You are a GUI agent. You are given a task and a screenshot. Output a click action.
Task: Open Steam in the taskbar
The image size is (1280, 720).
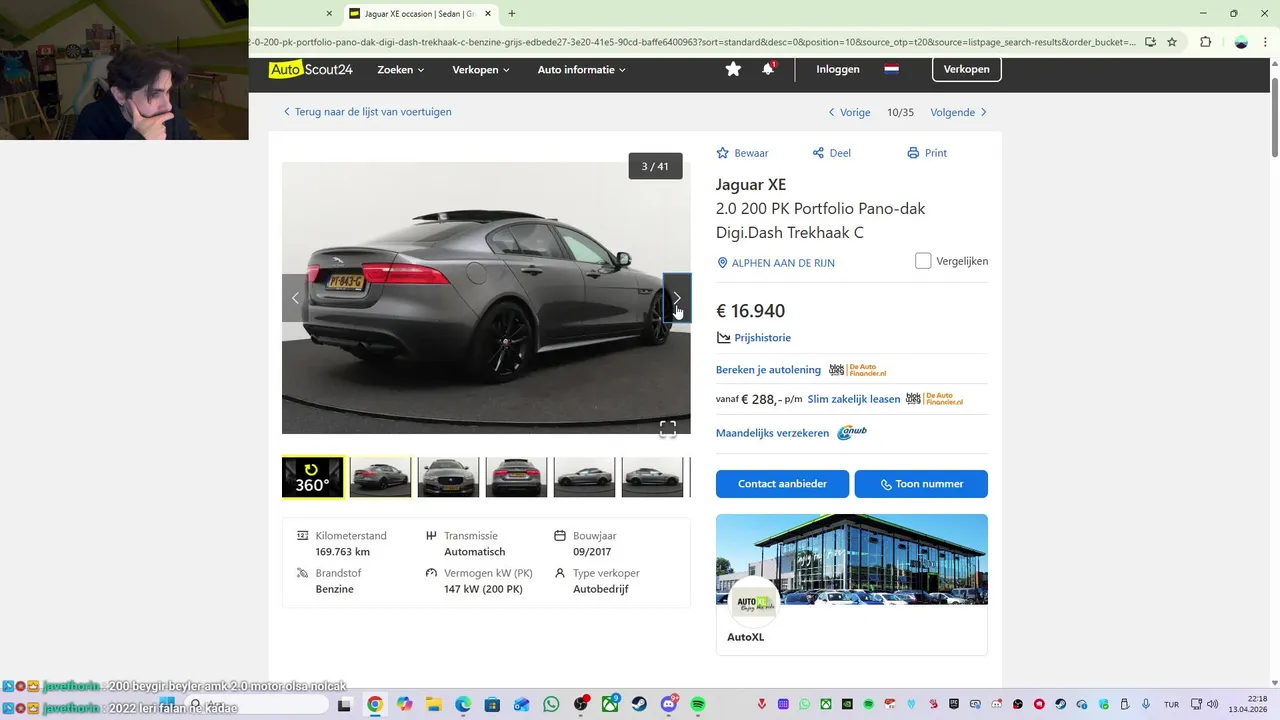click(x=639, y=704)
